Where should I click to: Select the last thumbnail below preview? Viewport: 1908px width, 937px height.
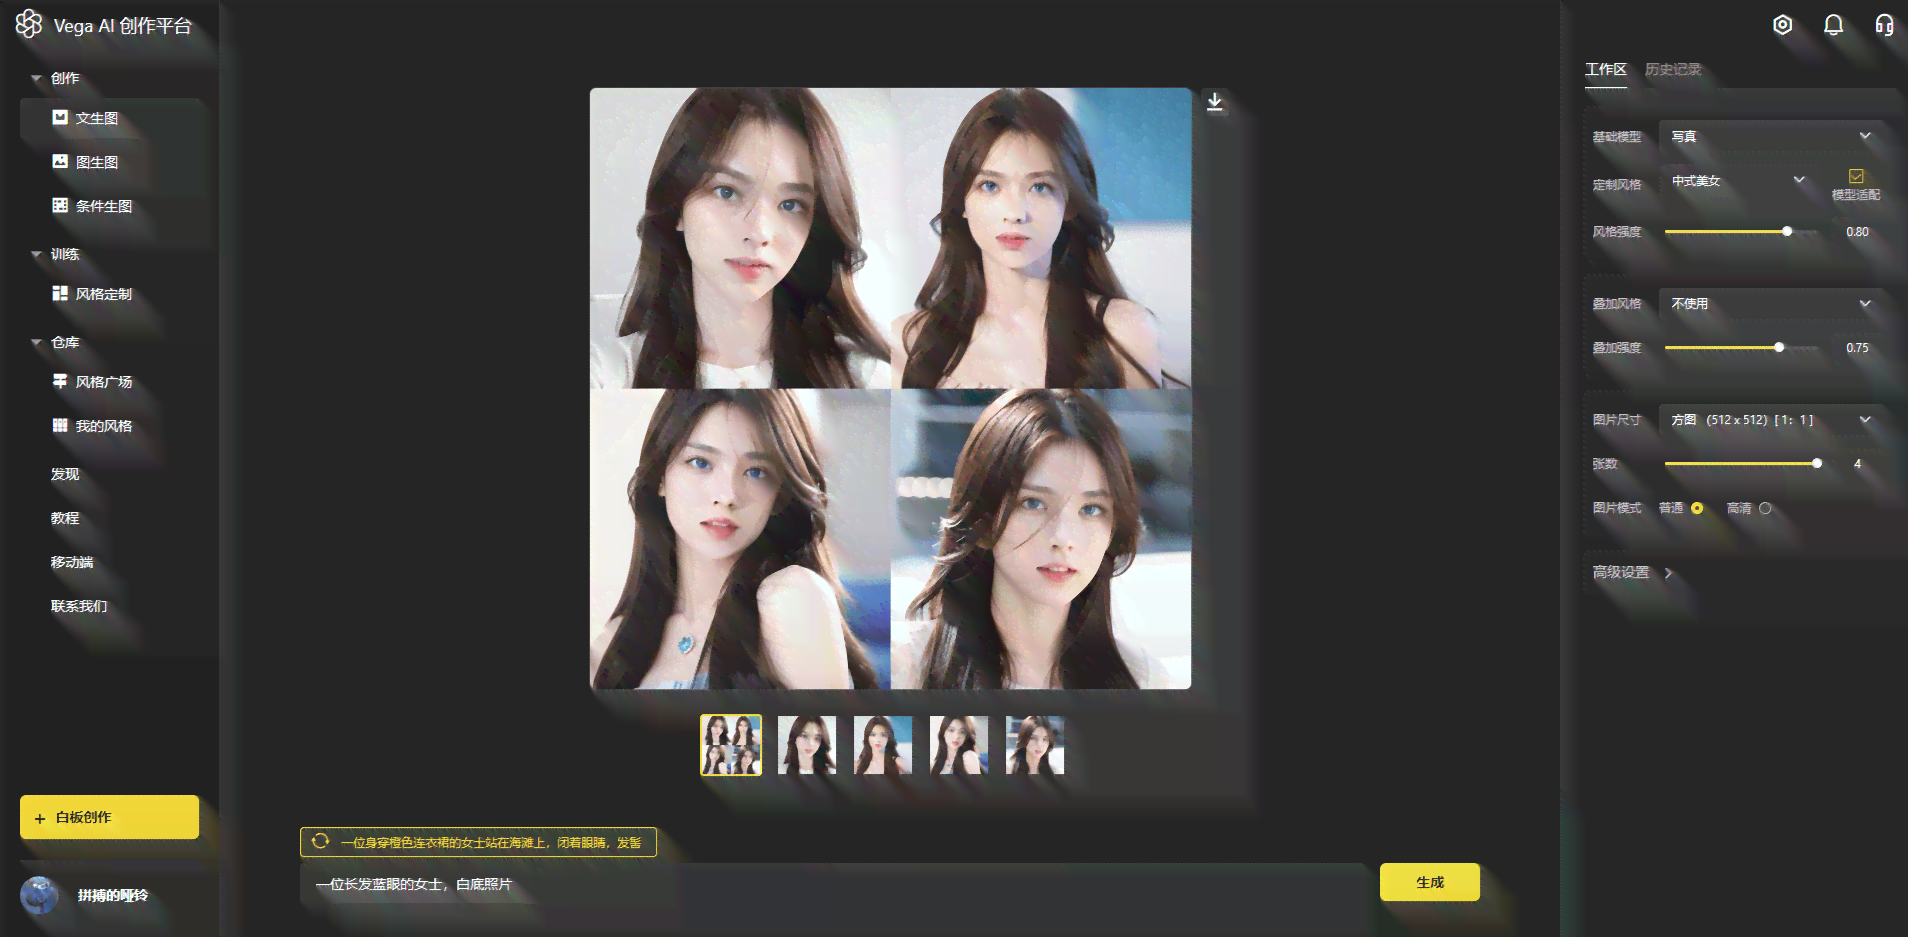pyautogui.click(x=1035, y=745)
